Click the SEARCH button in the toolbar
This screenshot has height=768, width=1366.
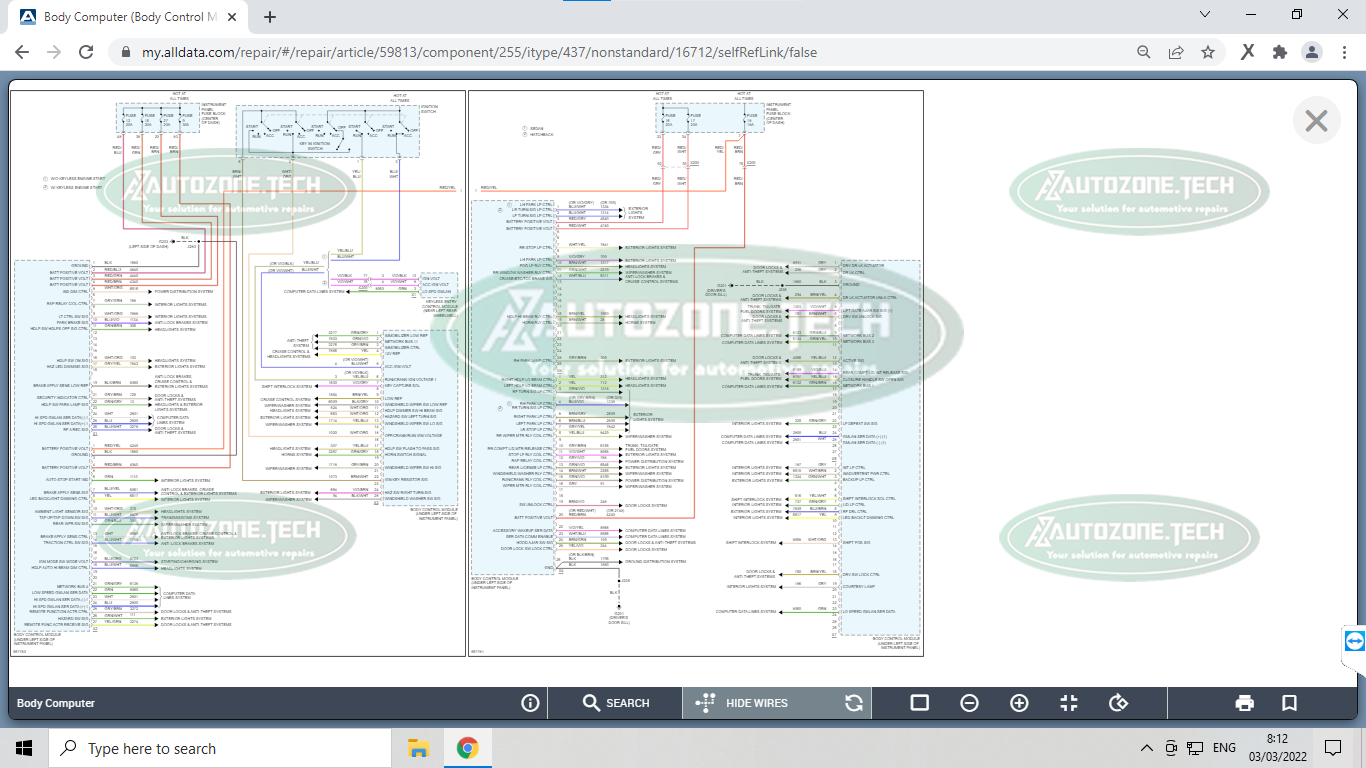[x=615, y=703]
